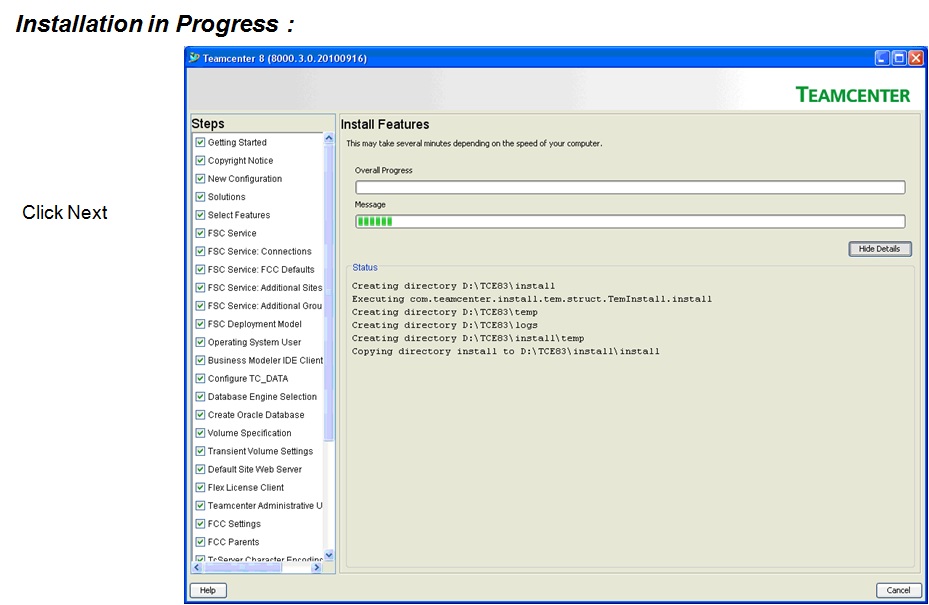Click the Steps list up arrow

[x=329, y=136]
